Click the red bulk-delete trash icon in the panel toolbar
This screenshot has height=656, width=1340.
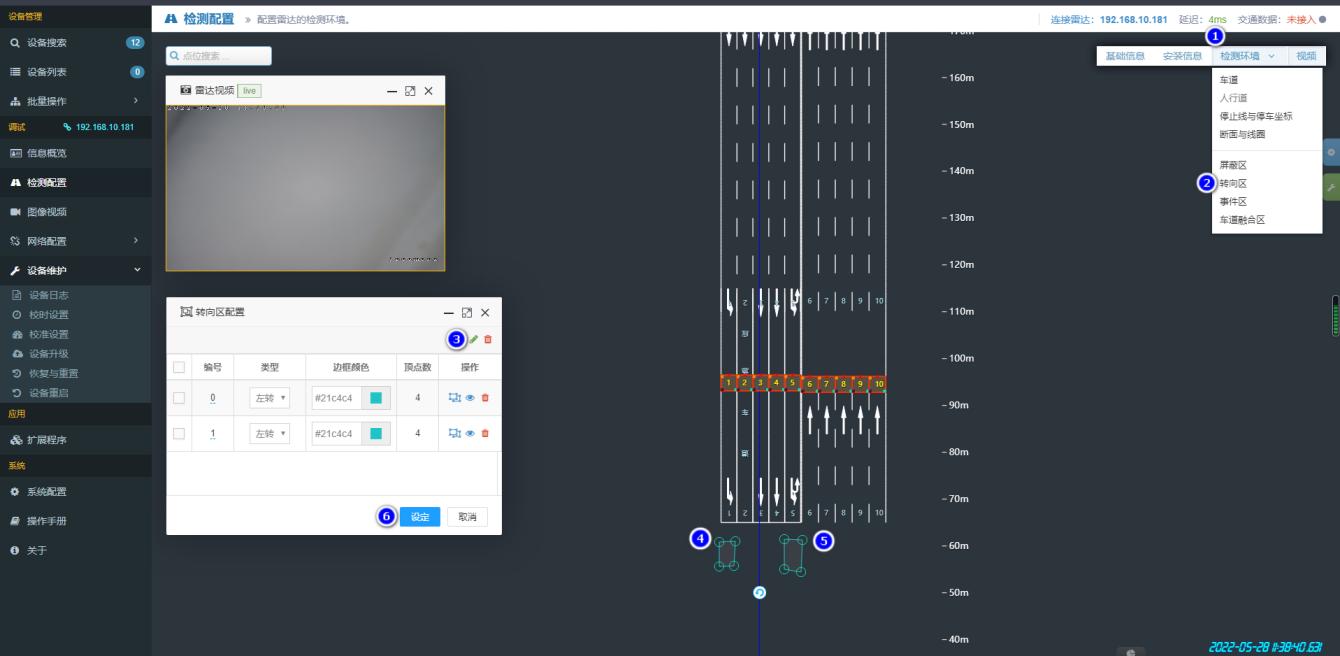pos(488,340)
